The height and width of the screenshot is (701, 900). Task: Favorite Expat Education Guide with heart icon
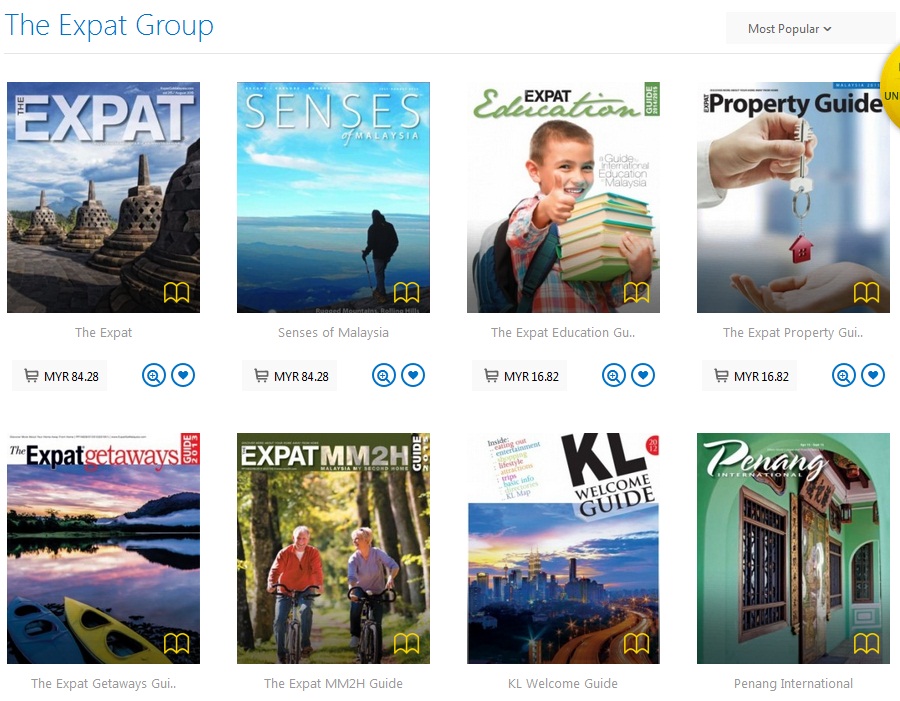(x=643, y=375)
